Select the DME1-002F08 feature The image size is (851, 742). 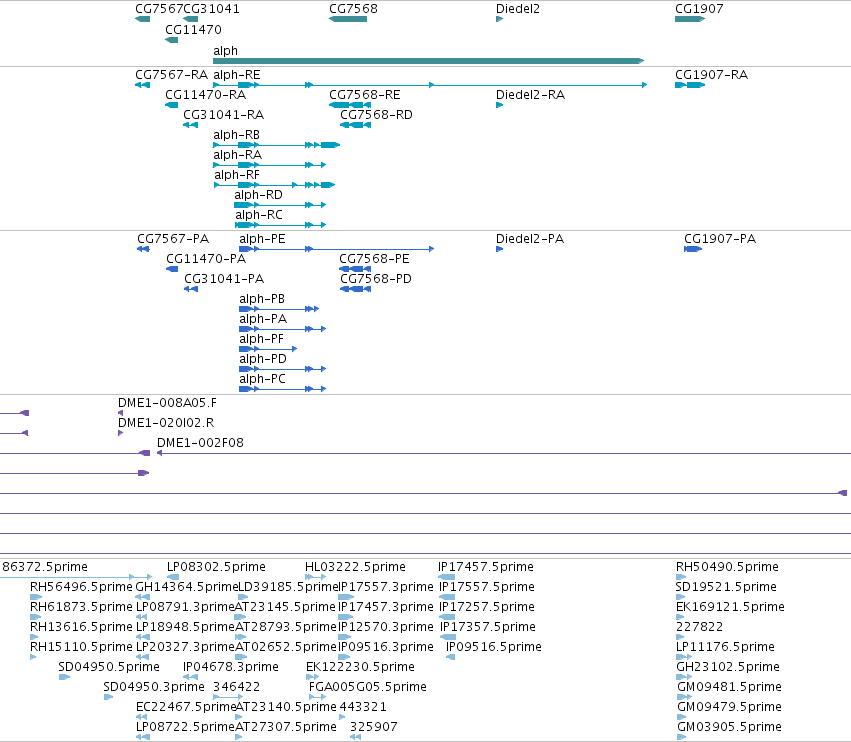pos(504,453)
